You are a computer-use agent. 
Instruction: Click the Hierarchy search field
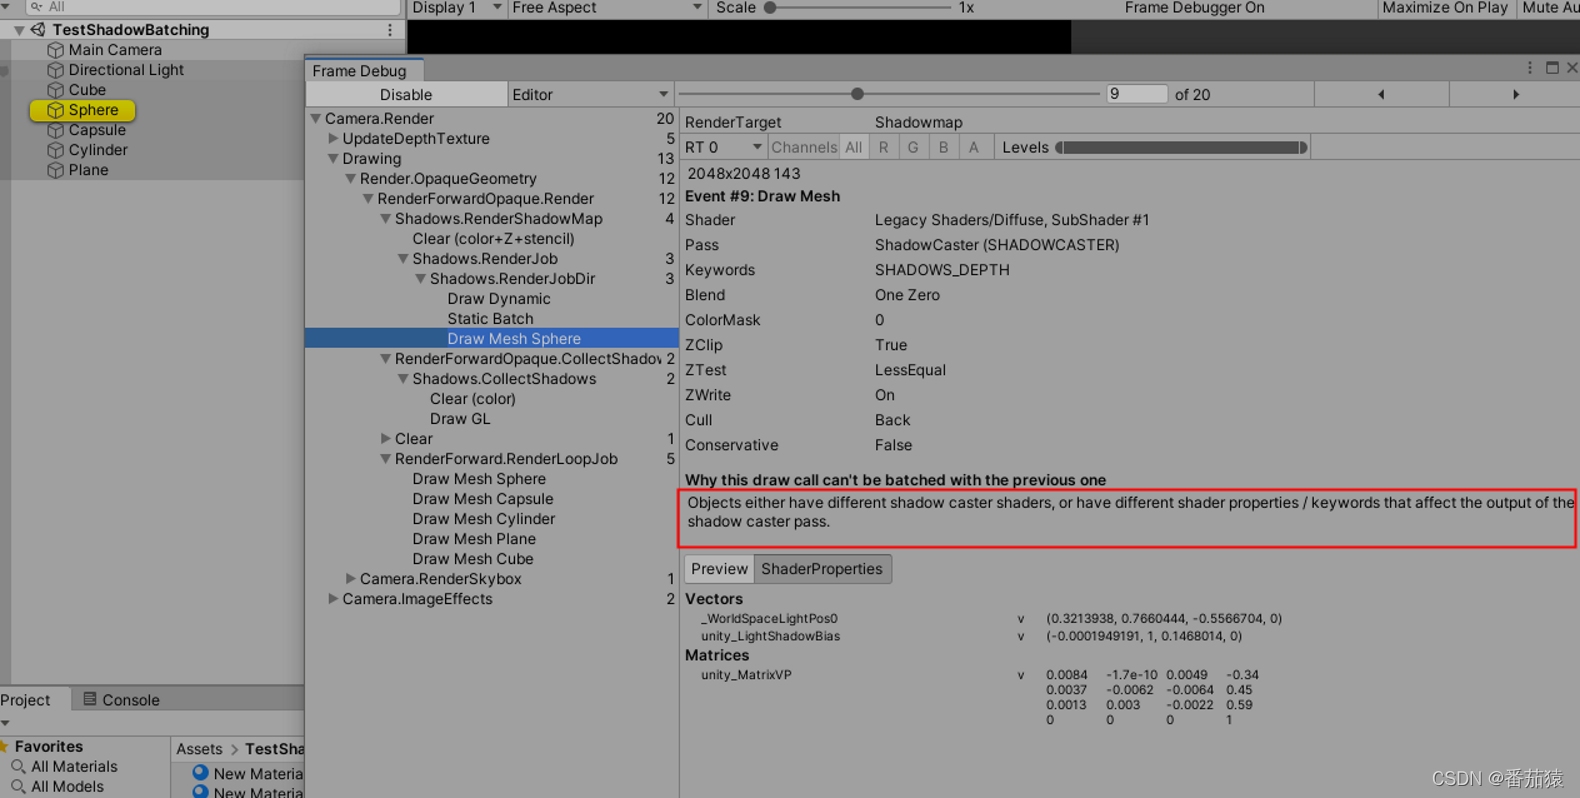click(x=212, y=7)
